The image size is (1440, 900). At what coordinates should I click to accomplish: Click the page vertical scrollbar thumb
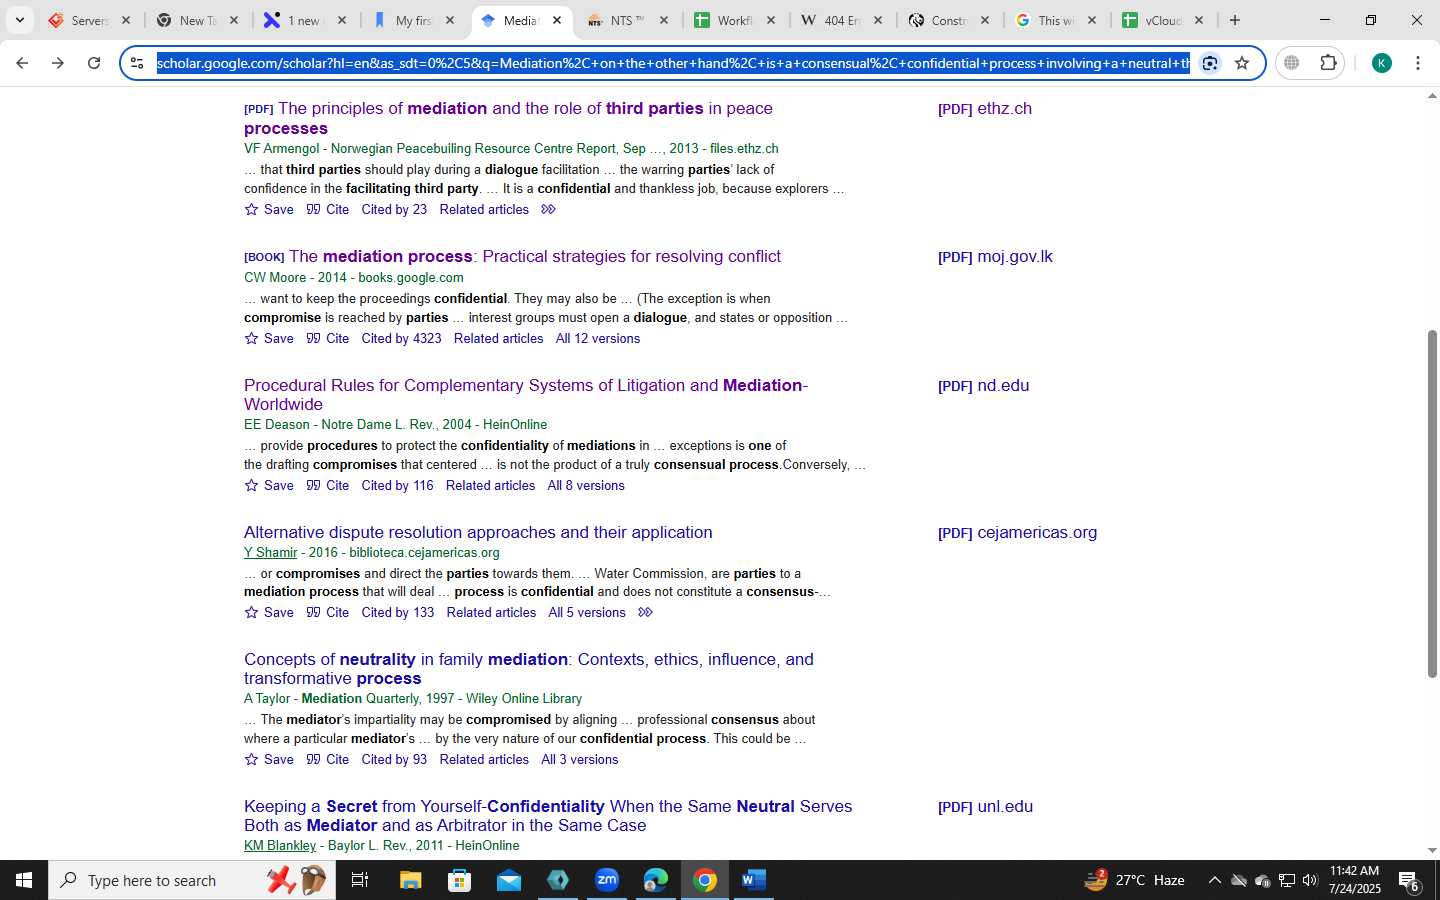[1432, 504]
